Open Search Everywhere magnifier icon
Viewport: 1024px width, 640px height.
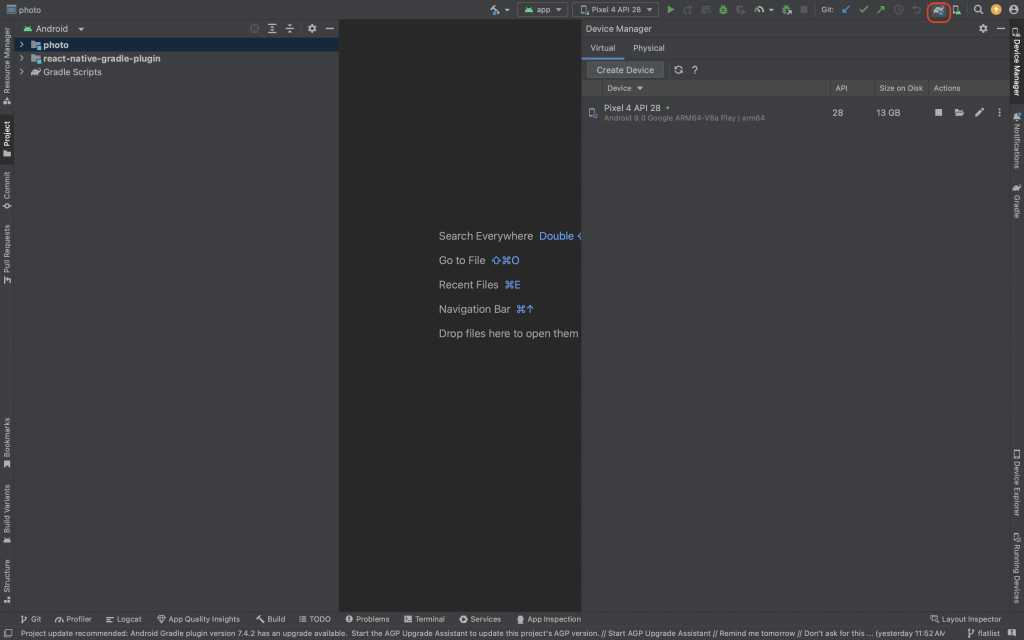click(978, 10)
